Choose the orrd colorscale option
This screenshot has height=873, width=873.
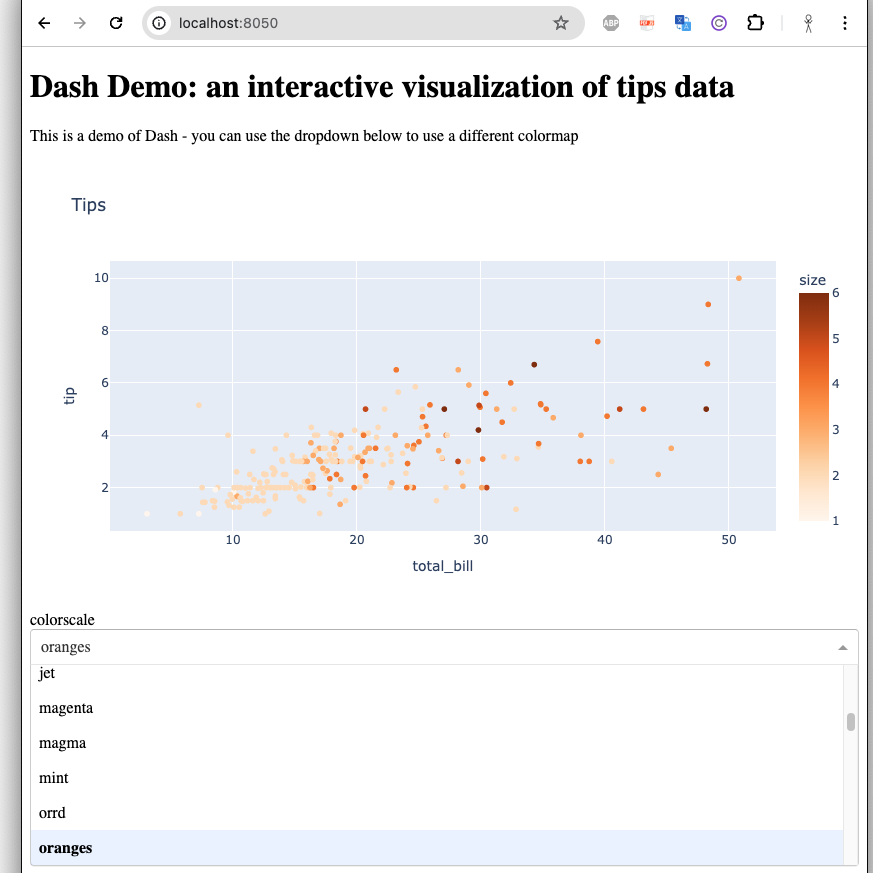pyautogui.click(x=52, y=813)
